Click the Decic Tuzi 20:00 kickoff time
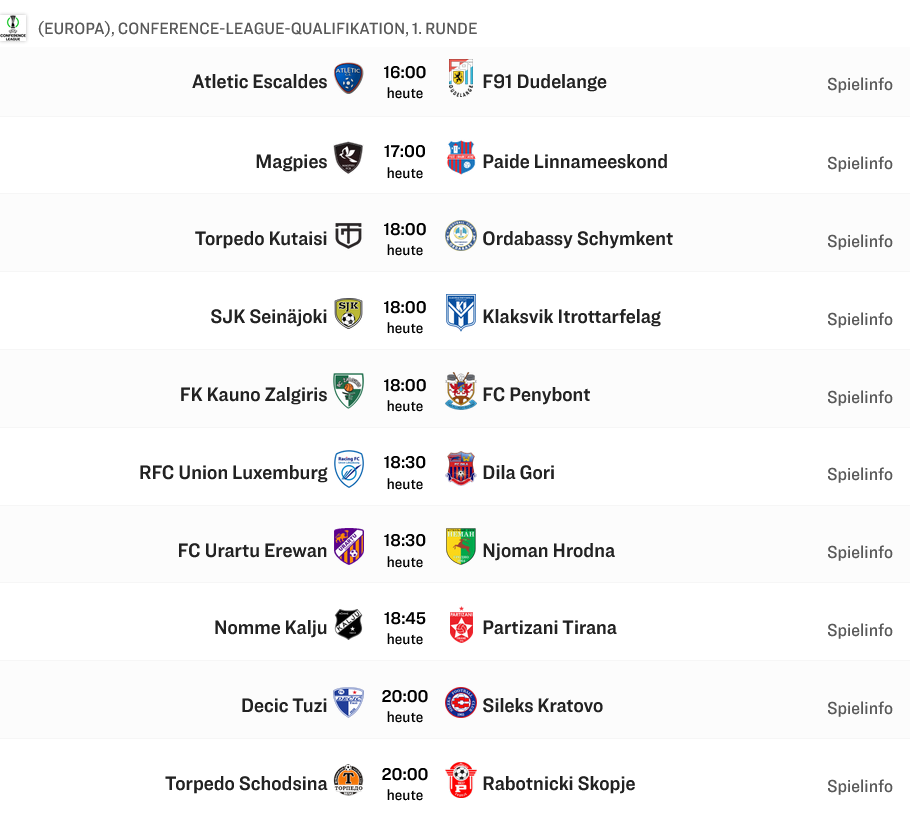This screenshot has height=816, width=910. tap(405, 697)
